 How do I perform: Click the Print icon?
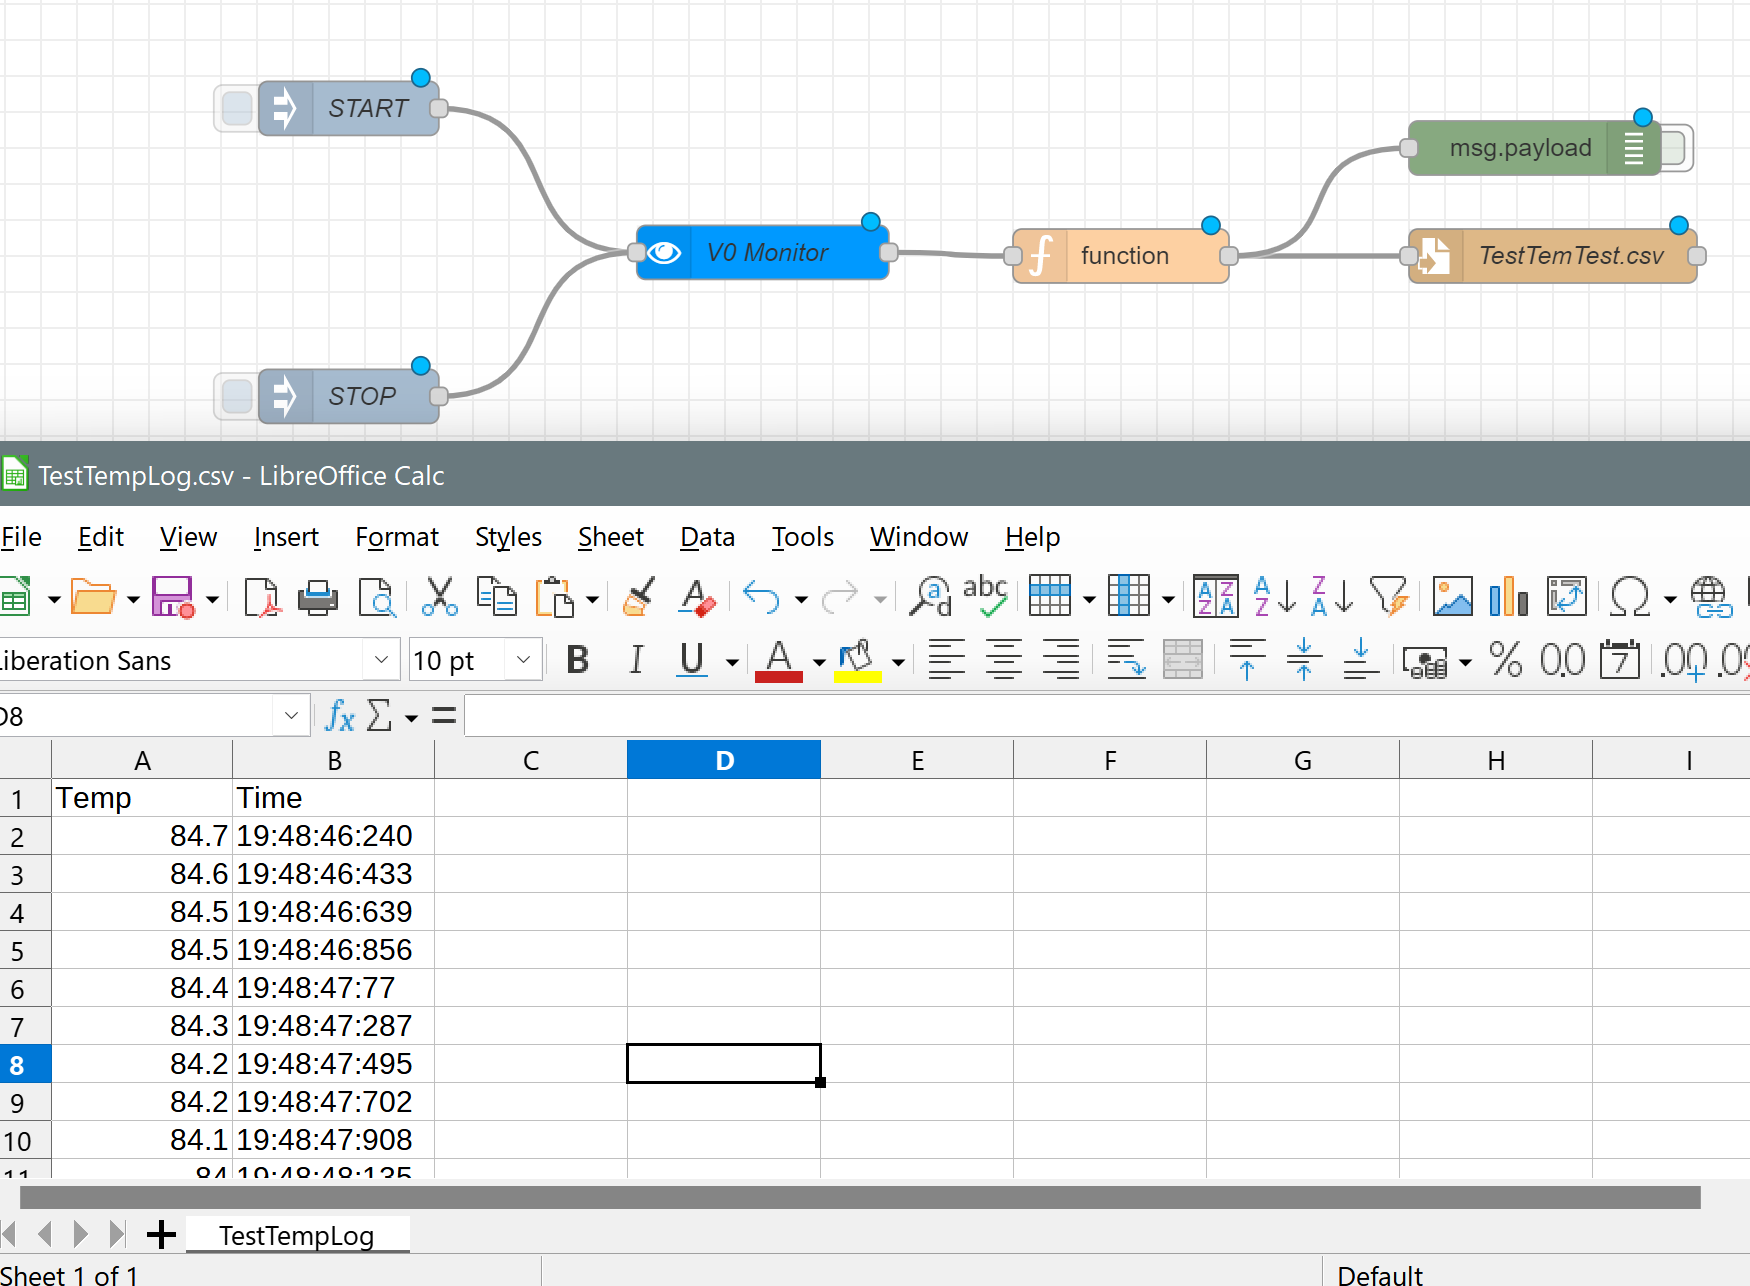tap(318, 598)
